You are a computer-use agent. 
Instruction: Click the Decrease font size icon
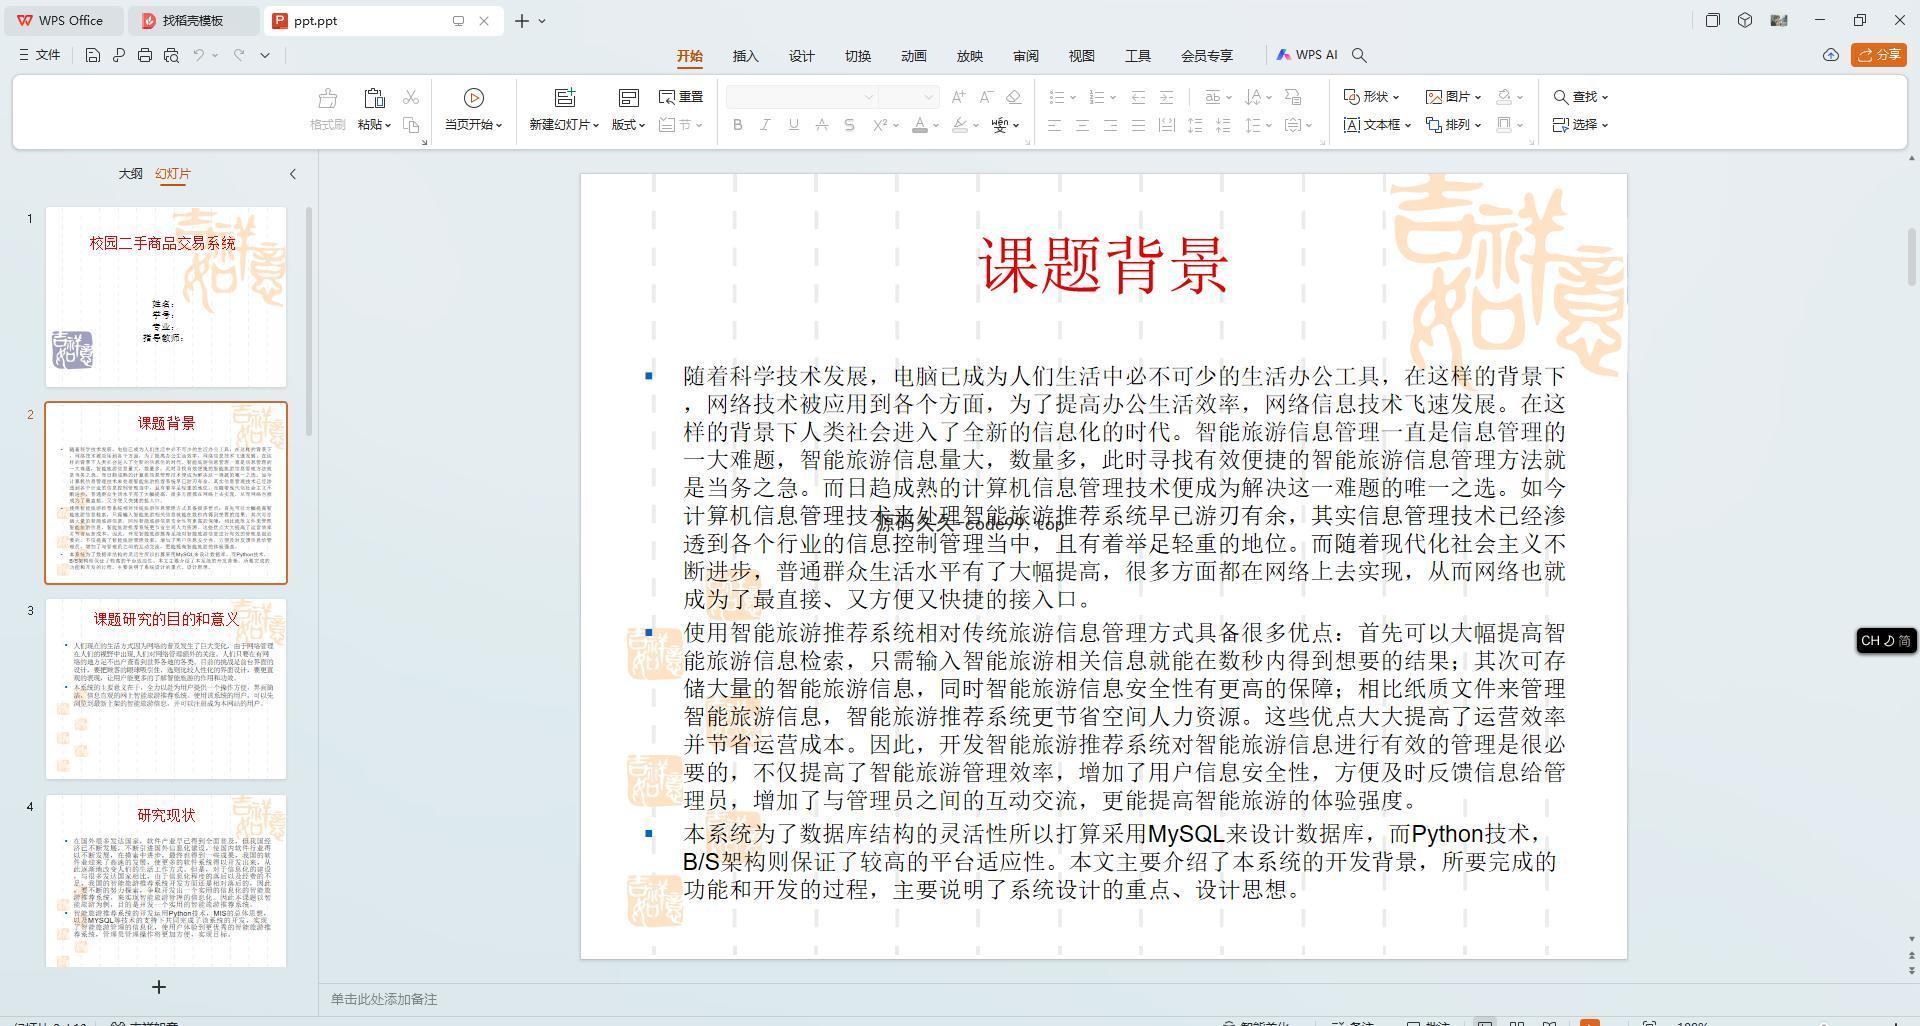986,97
